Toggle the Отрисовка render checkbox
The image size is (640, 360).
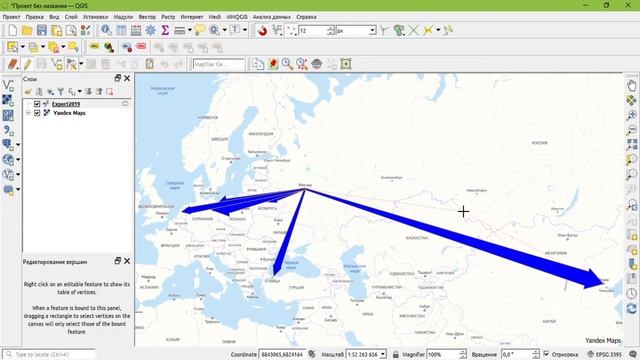547,354
